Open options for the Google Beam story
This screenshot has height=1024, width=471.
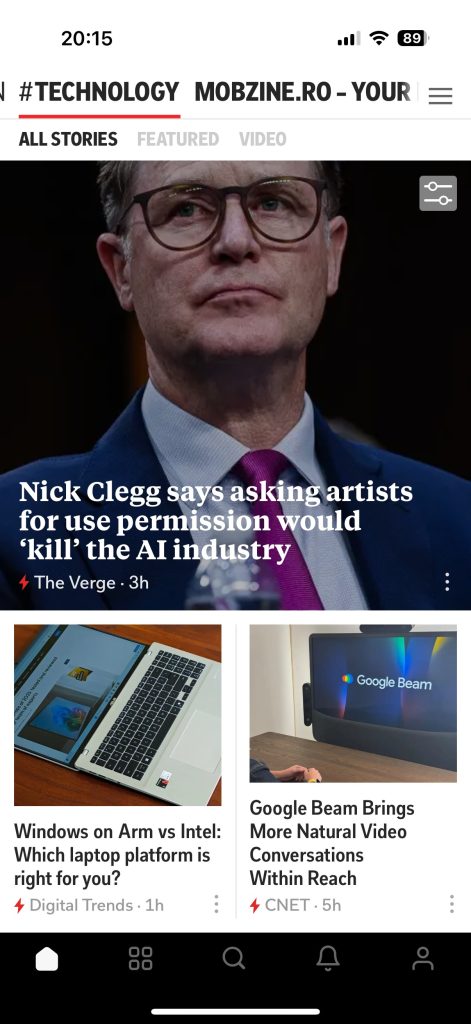[451, 904]
